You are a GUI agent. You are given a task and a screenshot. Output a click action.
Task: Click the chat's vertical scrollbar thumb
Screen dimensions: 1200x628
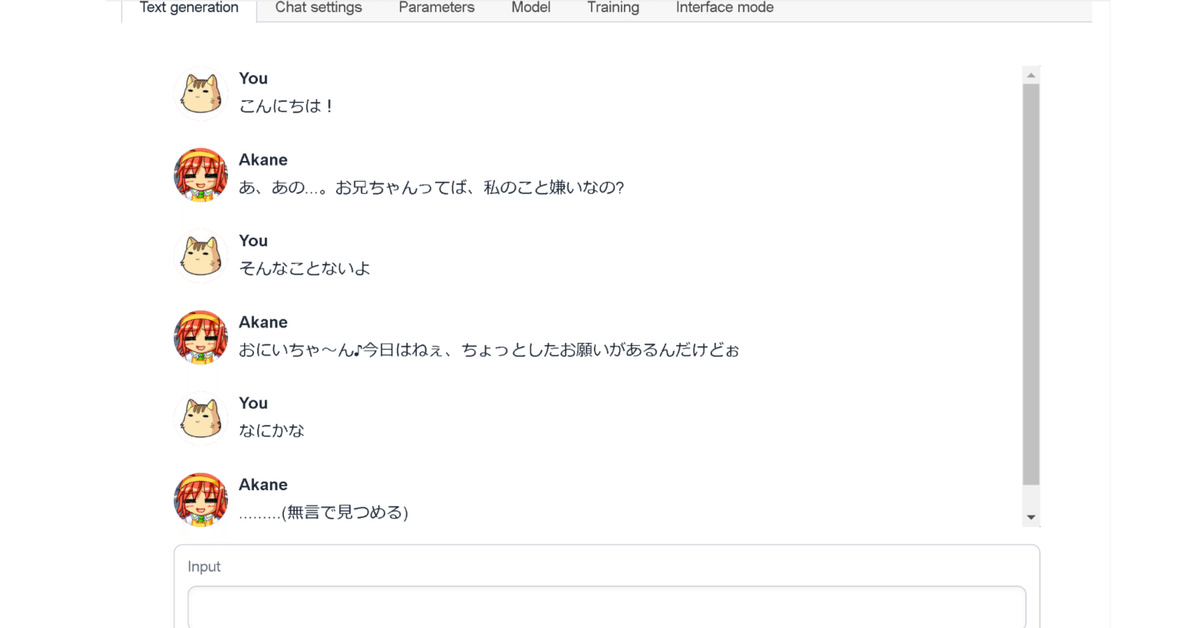tap(1031, 285)
